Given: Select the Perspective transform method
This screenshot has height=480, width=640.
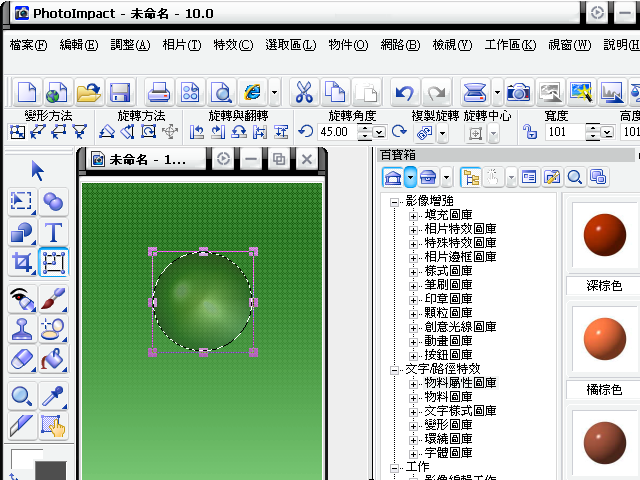Looking at the screenshot, I should click(80, 132).
